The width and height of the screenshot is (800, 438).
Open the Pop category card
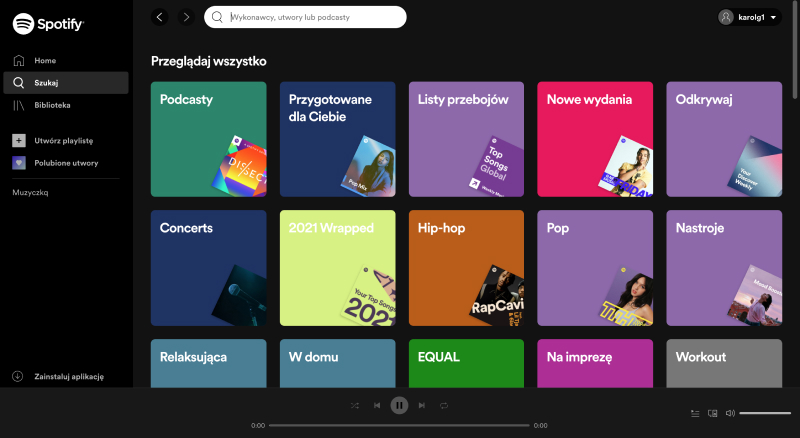595,268
